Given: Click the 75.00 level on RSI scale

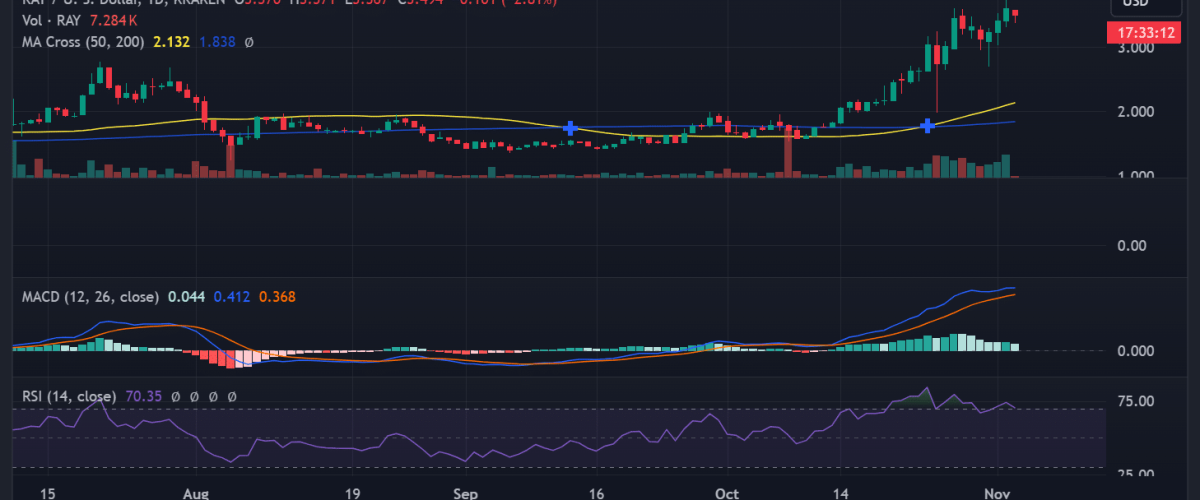Looking at the screenshot, I should (x=1137, y=401).
